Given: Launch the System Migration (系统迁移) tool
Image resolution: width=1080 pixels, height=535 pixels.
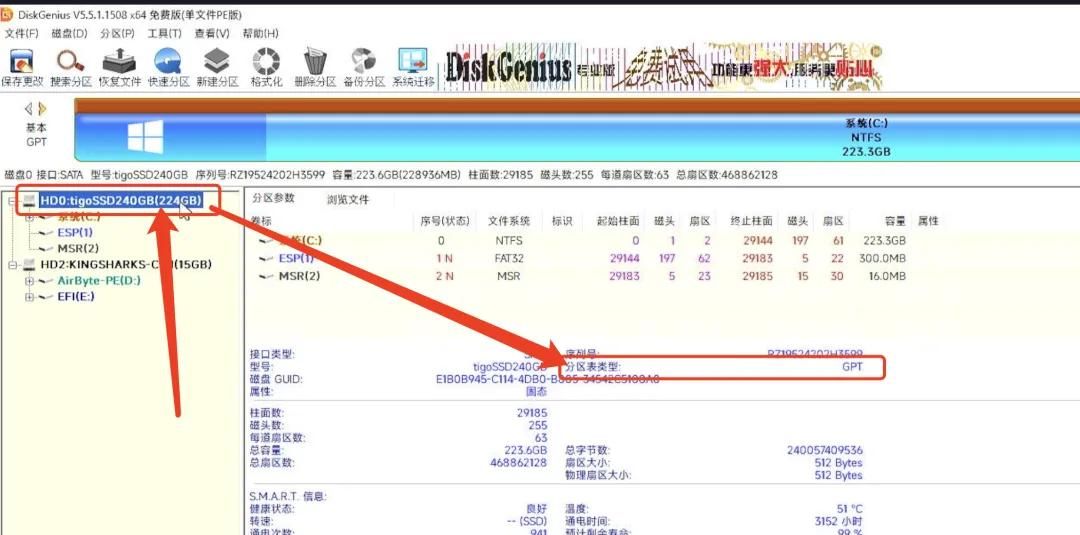Looking at the screenshot, I should tap(413, 67).
